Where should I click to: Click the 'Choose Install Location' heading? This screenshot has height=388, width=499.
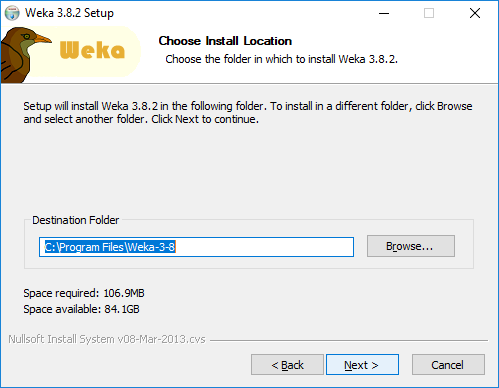coord(225,41)
